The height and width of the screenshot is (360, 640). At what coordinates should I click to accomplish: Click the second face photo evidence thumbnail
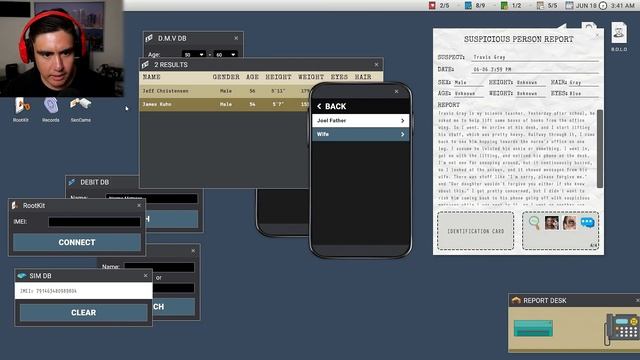[x=569, y=223]
